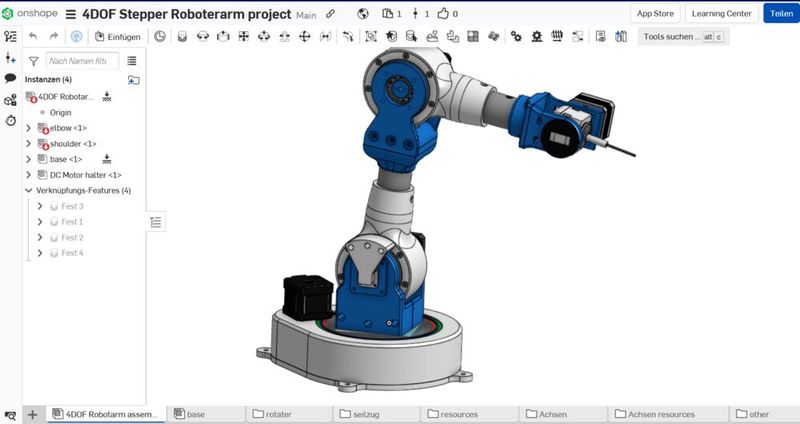Click the stopwatch icon in left sidebar
Screen dimensions: 800x424
pyautogui.click(x=10, y=120)
